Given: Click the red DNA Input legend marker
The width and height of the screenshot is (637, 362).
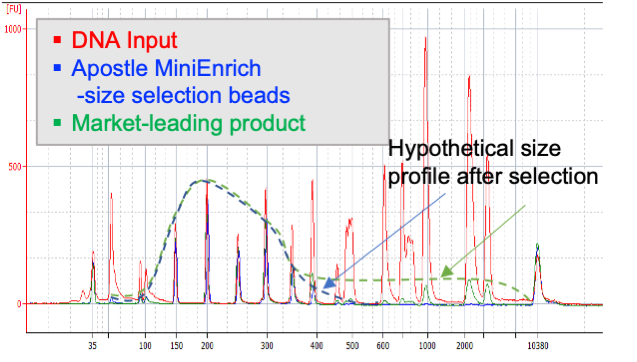Looking at the screenshot, I should [x=57, y=39].
